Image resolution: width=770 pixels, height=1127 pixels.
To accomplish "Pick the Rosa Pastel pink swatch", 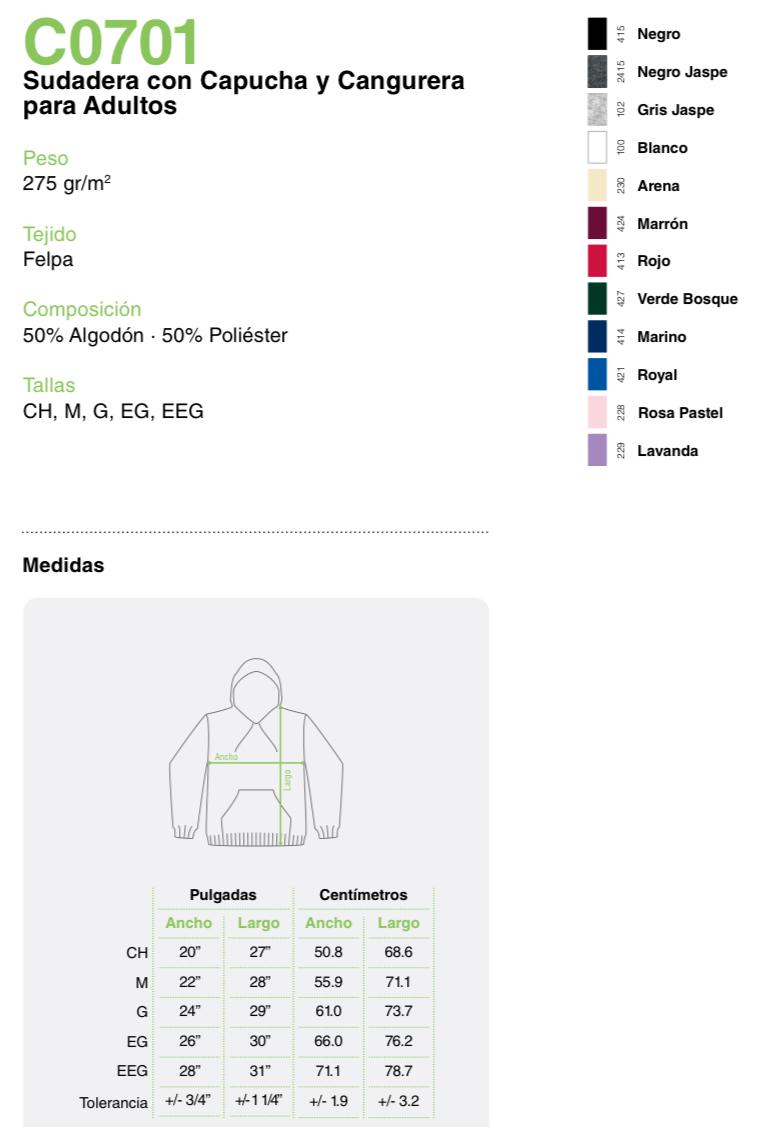I will point(597,413).
